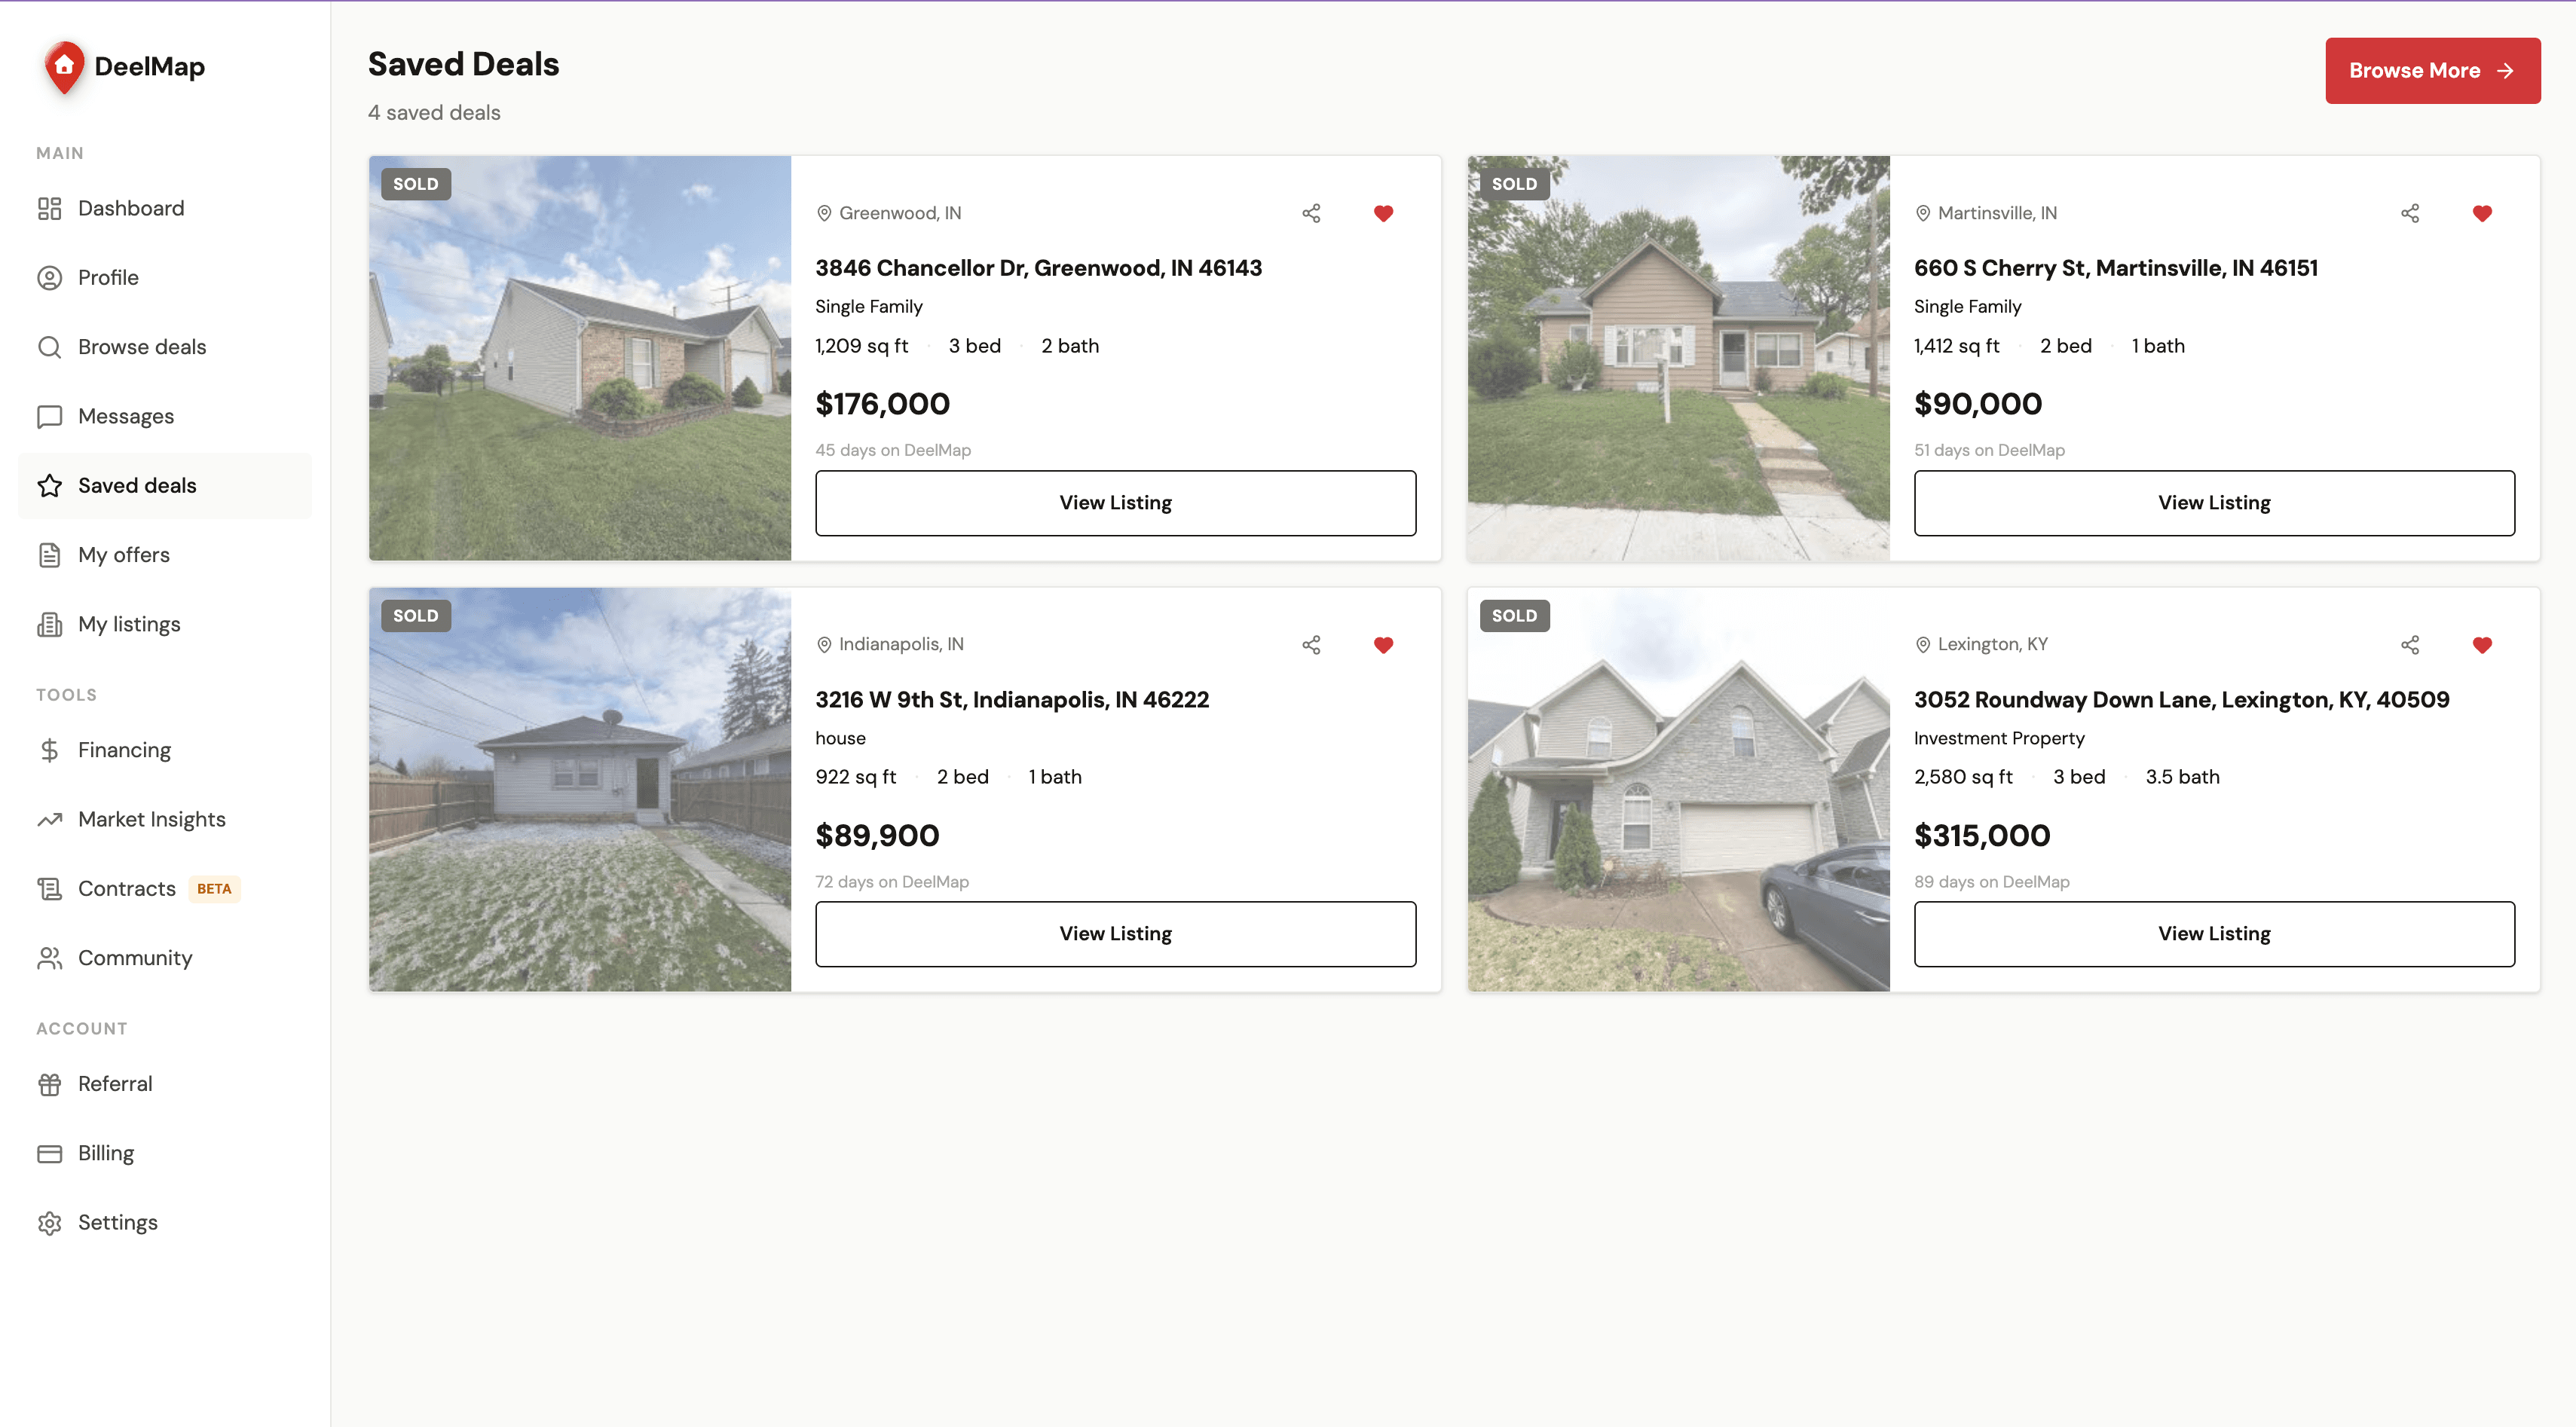This screenshot has width=2576, height=1427.
Task: Unsave the Martinsville listing via heart
Action: coord(2482,213)
